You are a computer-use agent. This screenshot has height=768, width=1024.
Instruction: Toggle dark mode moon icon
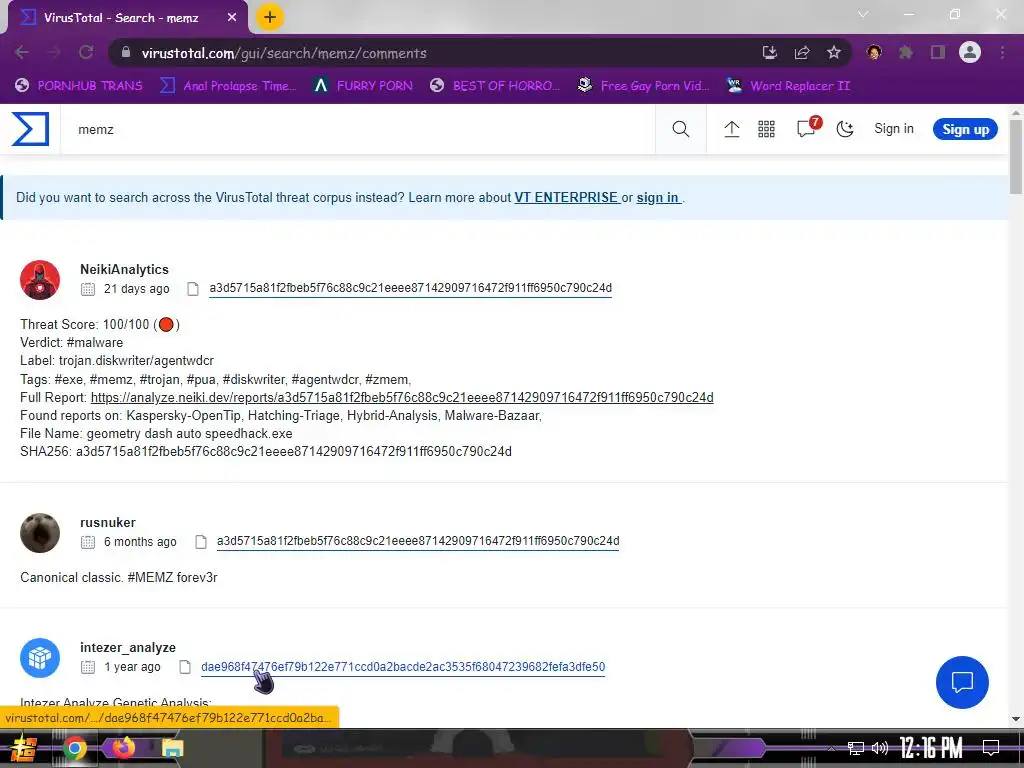tap(845, 129)
